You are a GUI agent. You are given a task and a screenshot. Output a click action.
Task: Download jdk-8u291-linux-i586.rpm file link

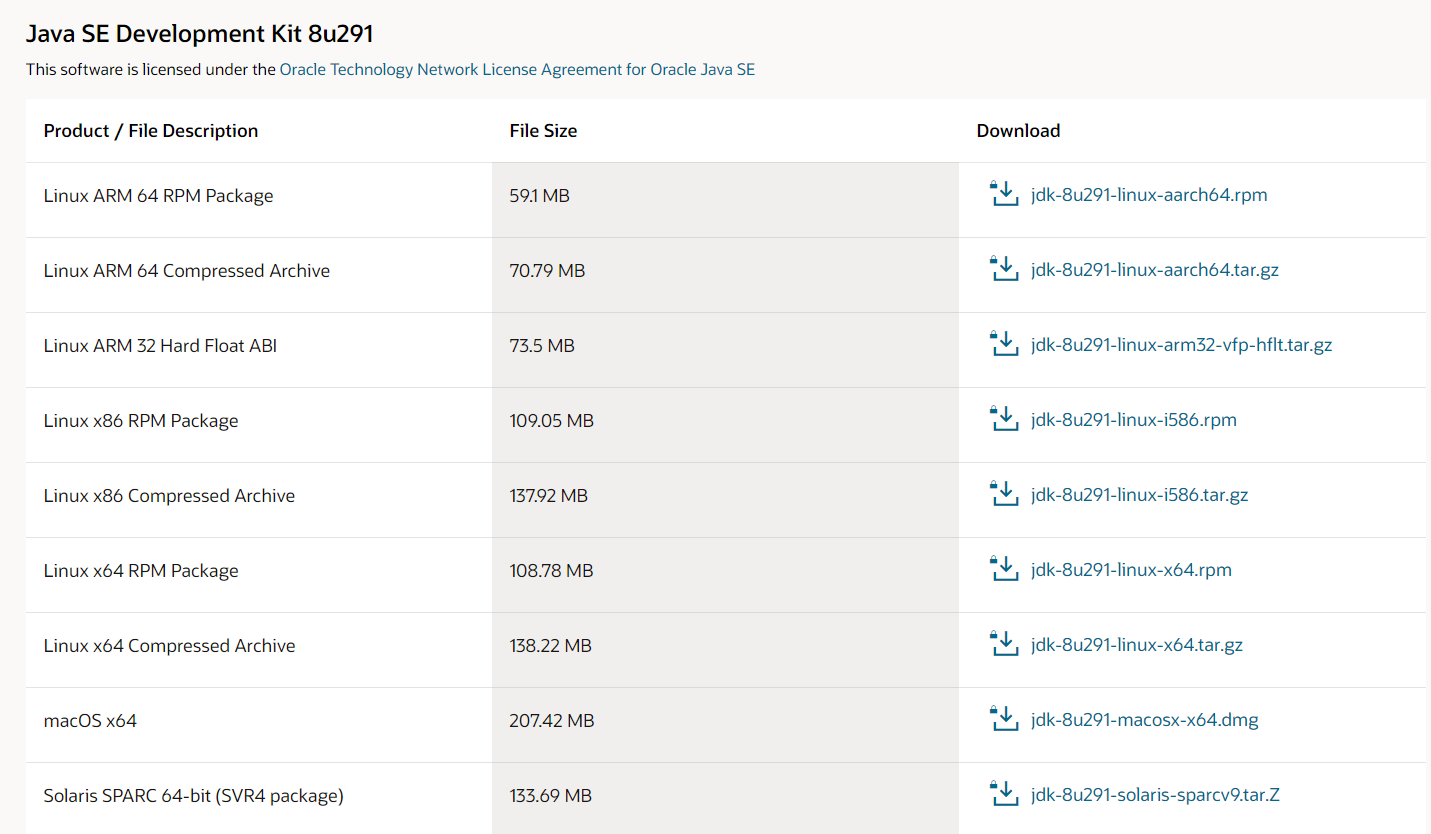click(1134, 420)
